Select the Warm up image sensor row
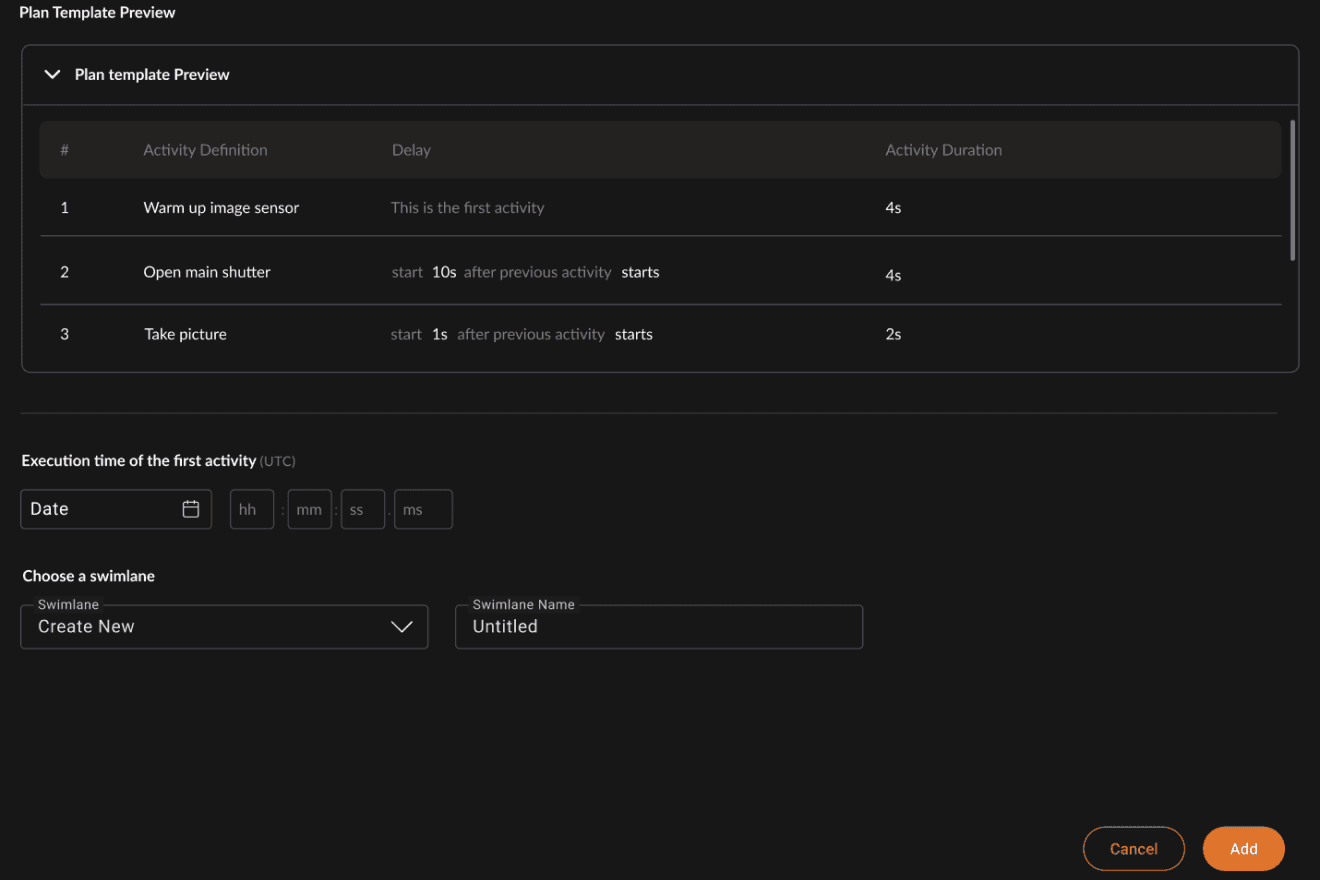This screenshot has width=1320, height=880. tap(660, 208)
